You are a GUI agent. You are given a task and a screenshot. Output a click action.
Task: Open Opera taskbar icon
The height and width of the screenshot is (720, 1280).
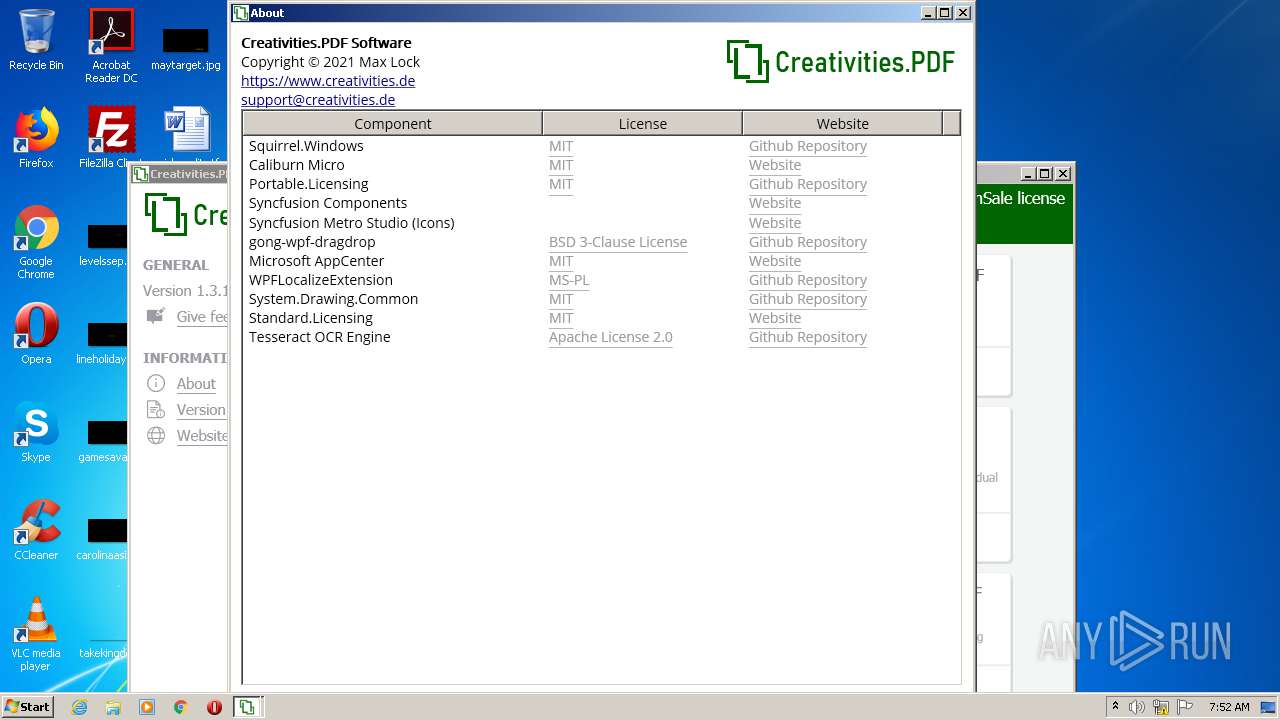(214, 707)
